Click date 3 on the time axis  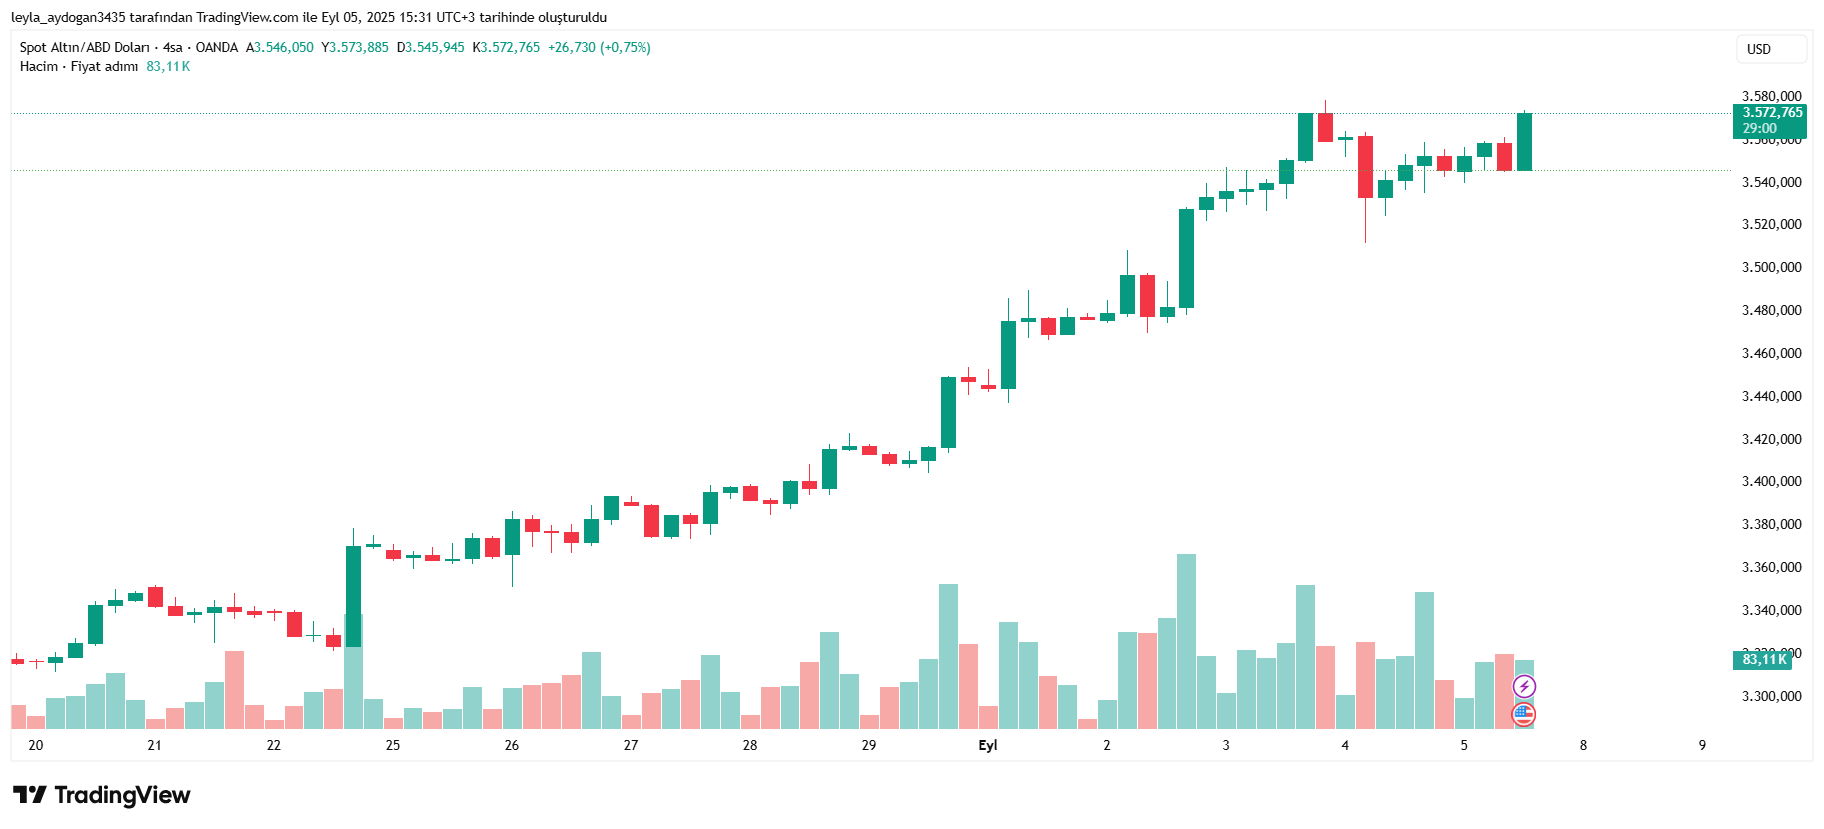click(1226, 745)
